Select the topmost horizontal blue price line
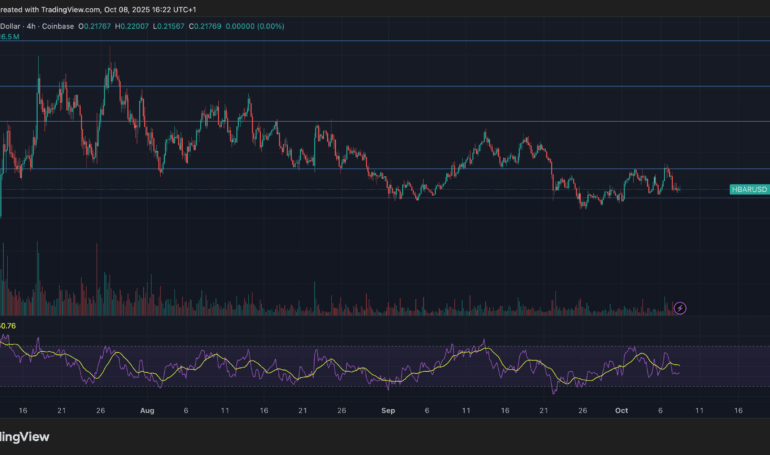The height and width of the screenshot is (455, 770). coord(380,41)
